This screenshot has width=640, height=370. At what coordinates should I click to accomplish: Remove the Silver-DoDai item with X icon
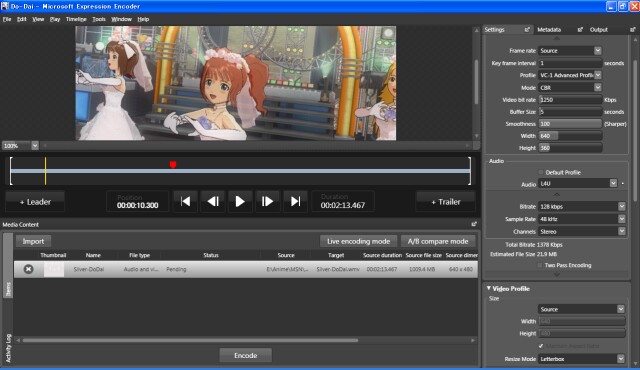(28, 269)
